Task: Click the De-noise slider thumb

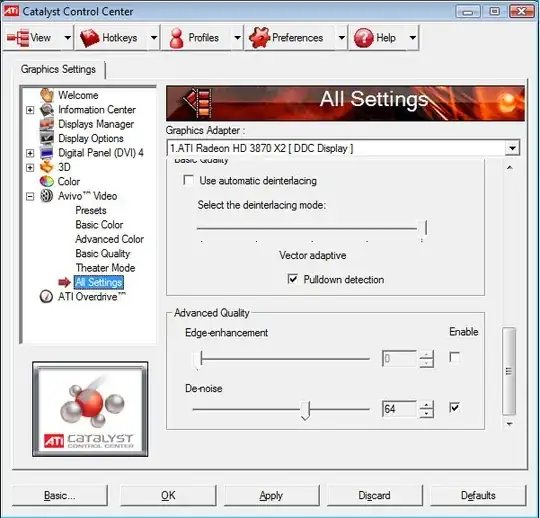Action: click(x=305, y=410)
